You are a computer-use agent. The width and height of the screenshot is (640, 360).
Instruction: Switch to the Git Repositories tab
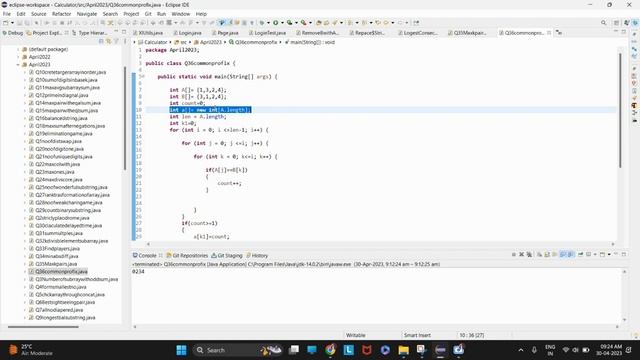pyautogui.click(x=187, y=256)
